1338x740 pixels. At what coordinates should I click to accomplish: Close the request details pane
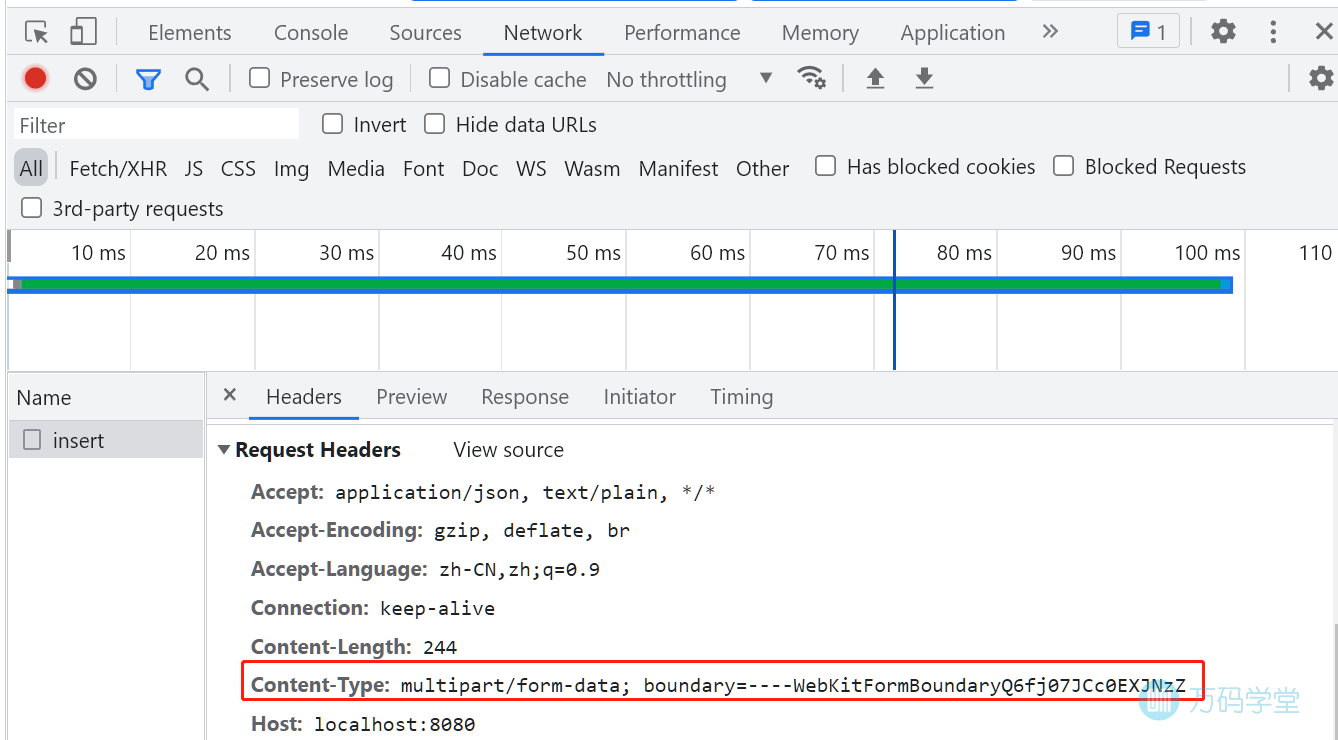click(229, 395)
